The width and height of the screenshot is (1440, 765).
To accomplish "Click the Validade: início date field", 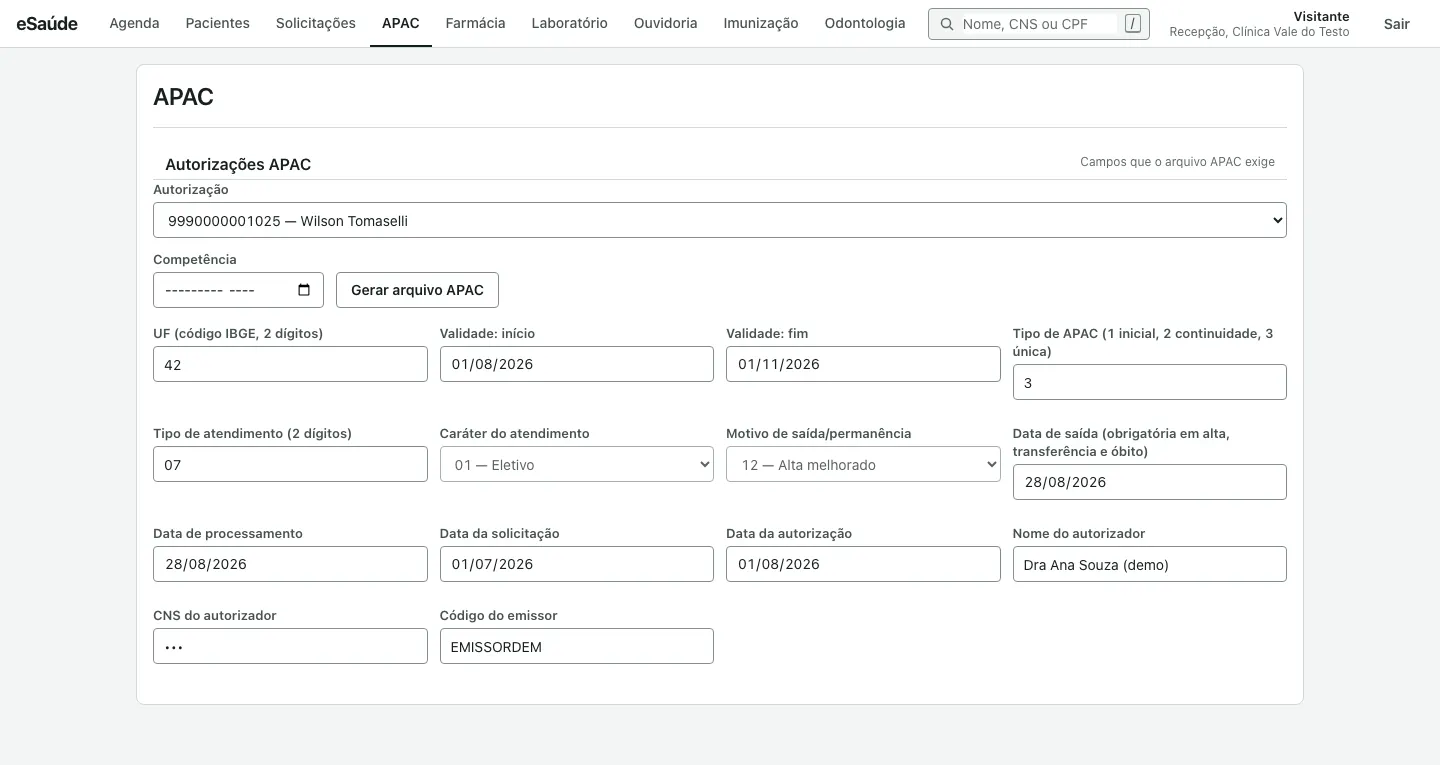I will click(577, 364).
